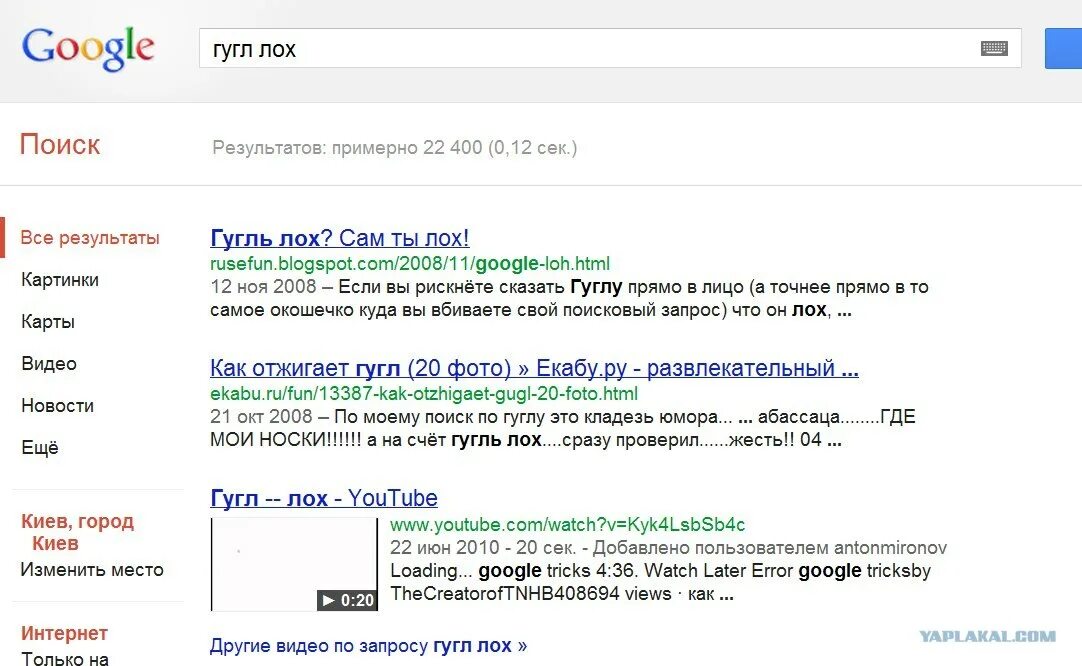Click the Google logo
The height and width of the screenshot is (666, 1082).
pyautogui.click(x=88, y=47)
